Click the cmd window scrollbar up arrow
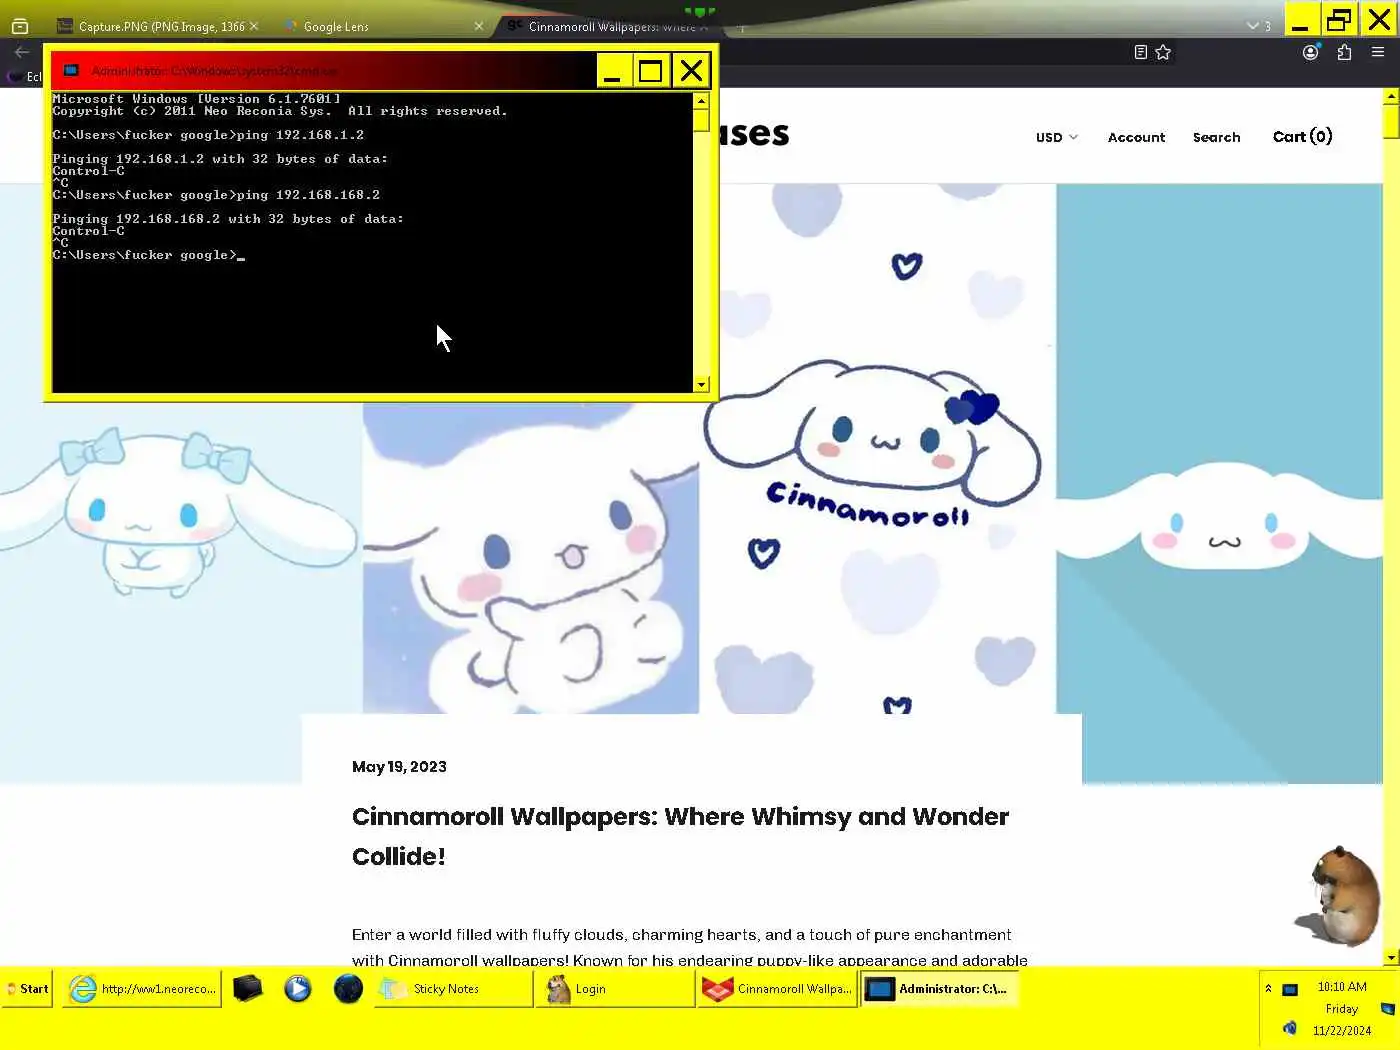This screenshot has height=1050, width=1400. tap(701, 101)
